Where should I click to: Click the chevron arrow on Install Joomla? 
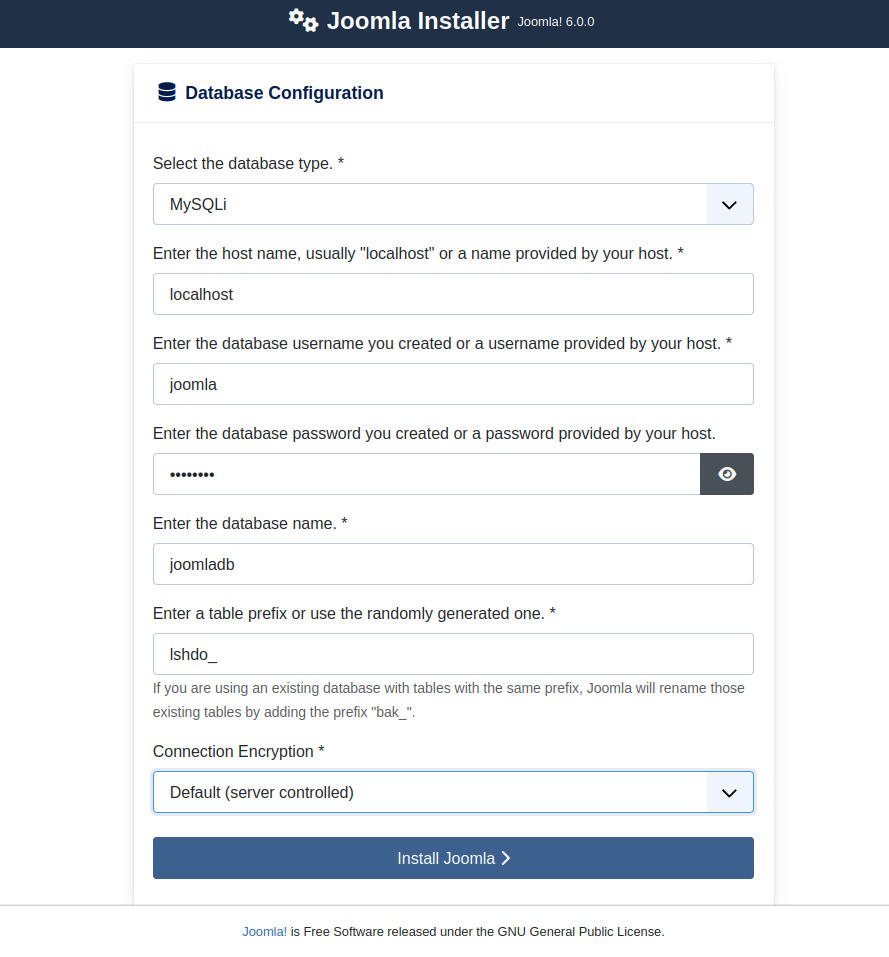pos(506,858)
